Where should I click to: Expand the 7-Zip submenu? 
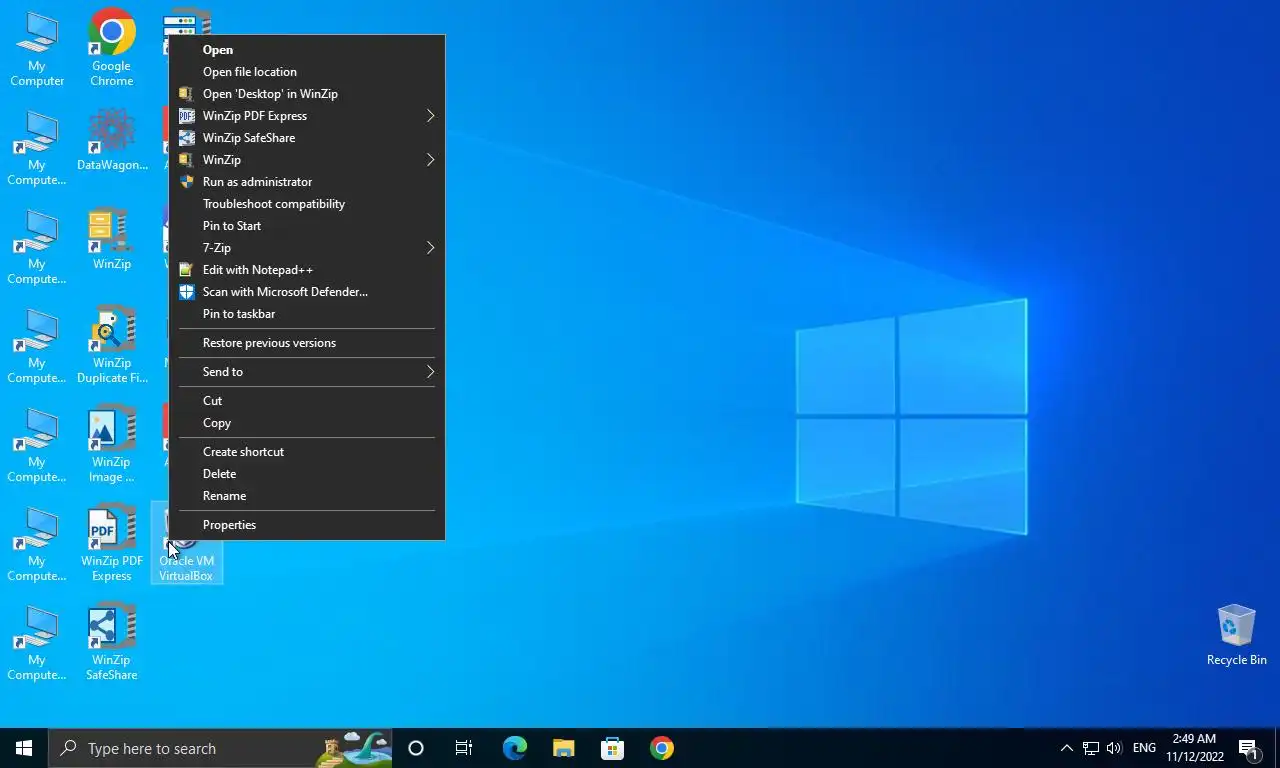[x=307, y=247]
